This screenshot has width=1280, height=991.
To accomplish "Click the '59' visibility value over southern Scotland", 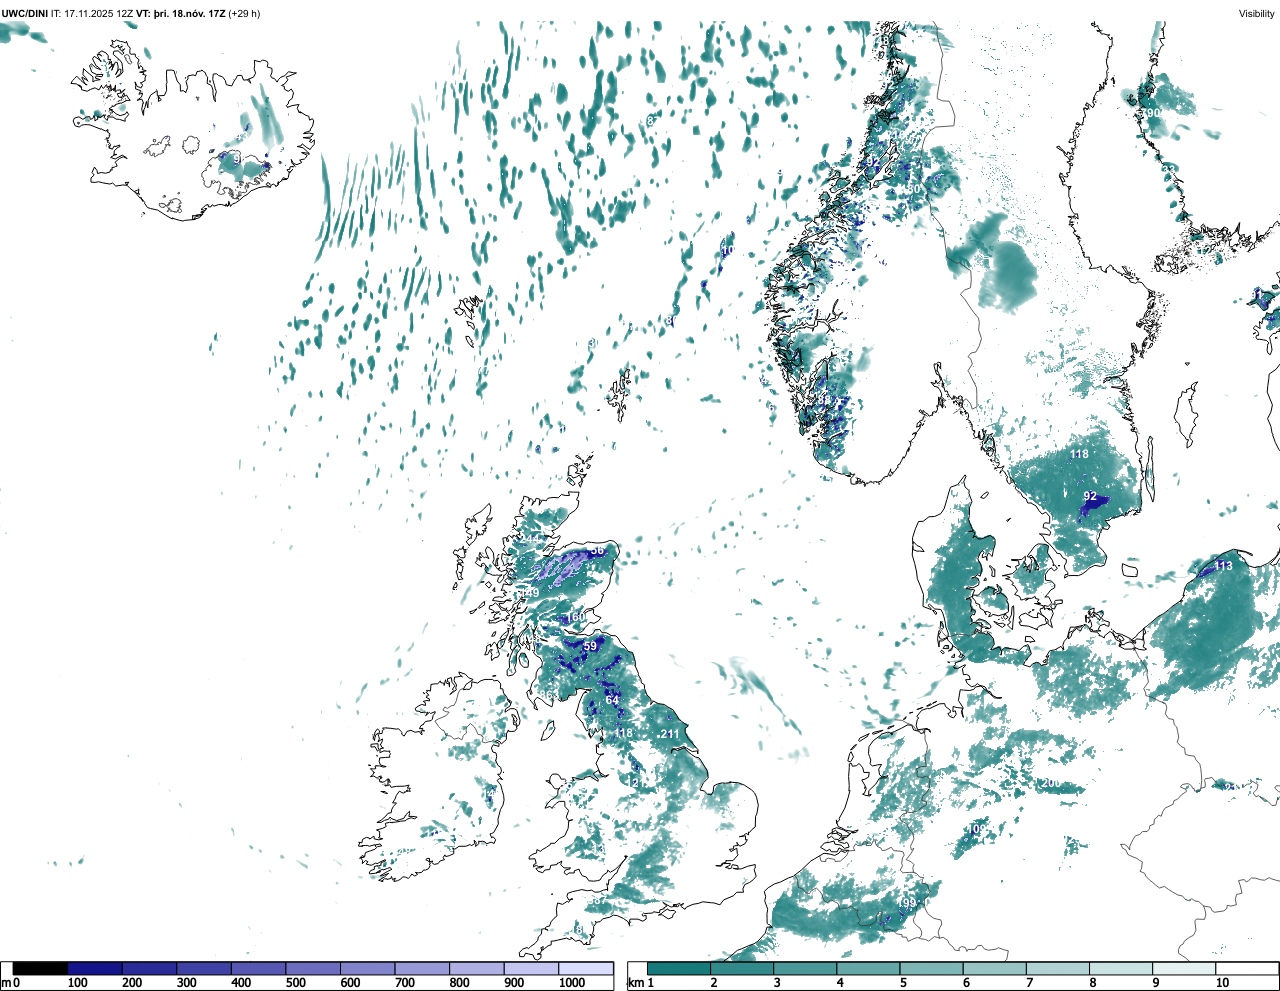I will tap(590, 646).
